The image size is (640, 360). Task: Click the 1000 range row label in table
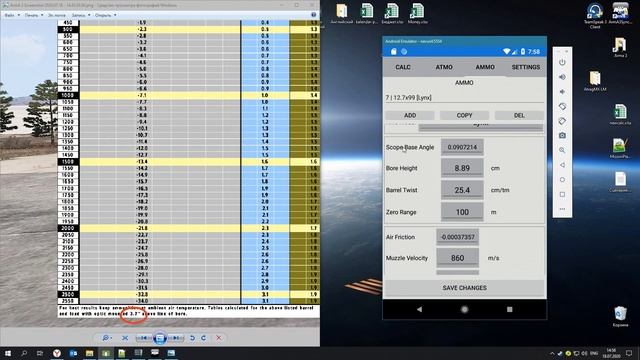pyautogui.click(x=68, y=96)
